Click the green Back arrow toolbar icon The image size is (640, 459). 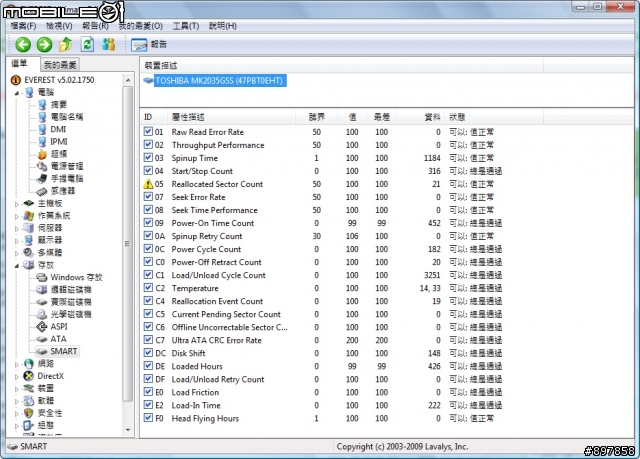click(23, 44)
